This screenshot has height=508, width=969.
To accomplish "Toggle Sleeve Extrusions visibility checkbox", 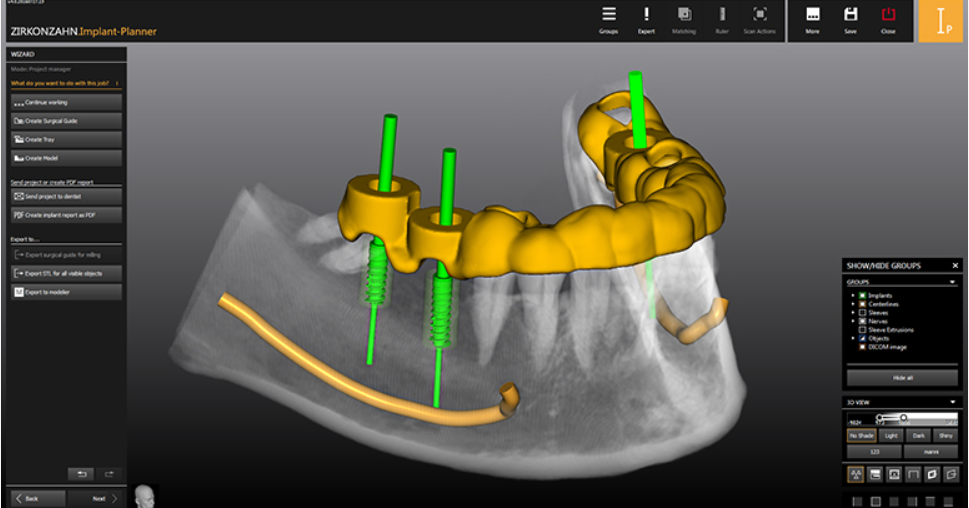I will pyautogui.click(x=862, y=330).
